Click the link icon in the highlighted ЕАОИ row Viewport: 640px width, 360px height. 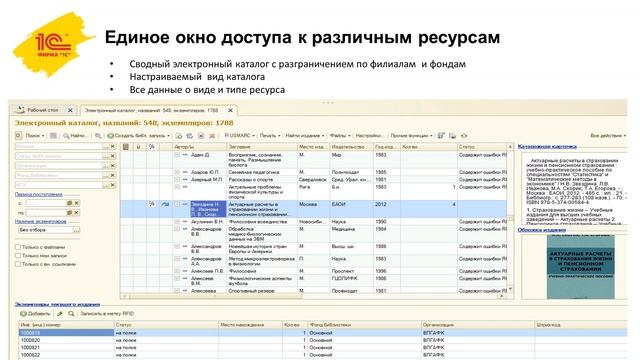[165, 204]
